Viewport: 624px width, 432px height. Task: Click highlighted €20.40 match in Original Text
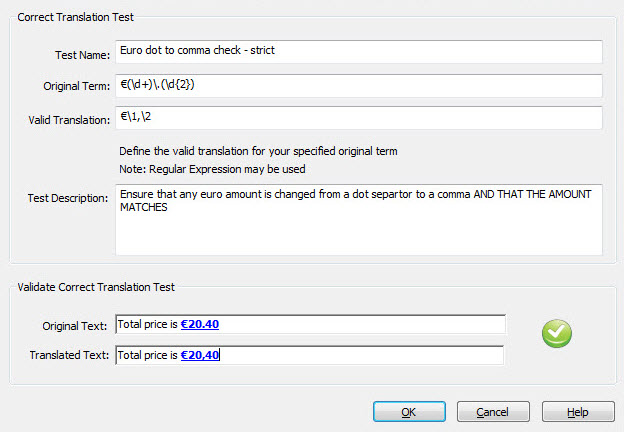(200, 324)
